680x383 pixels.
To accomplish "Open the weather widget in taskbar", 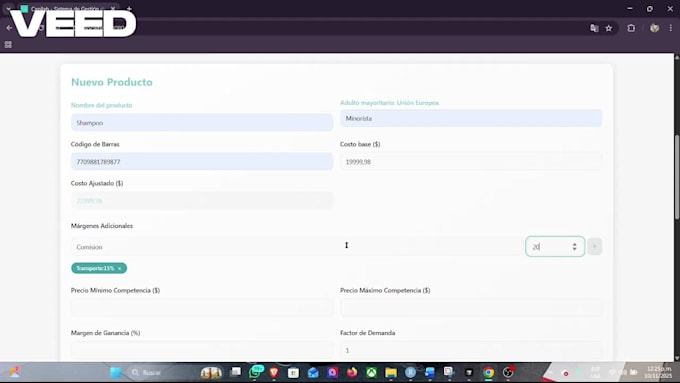I will (x=14, y=372).
